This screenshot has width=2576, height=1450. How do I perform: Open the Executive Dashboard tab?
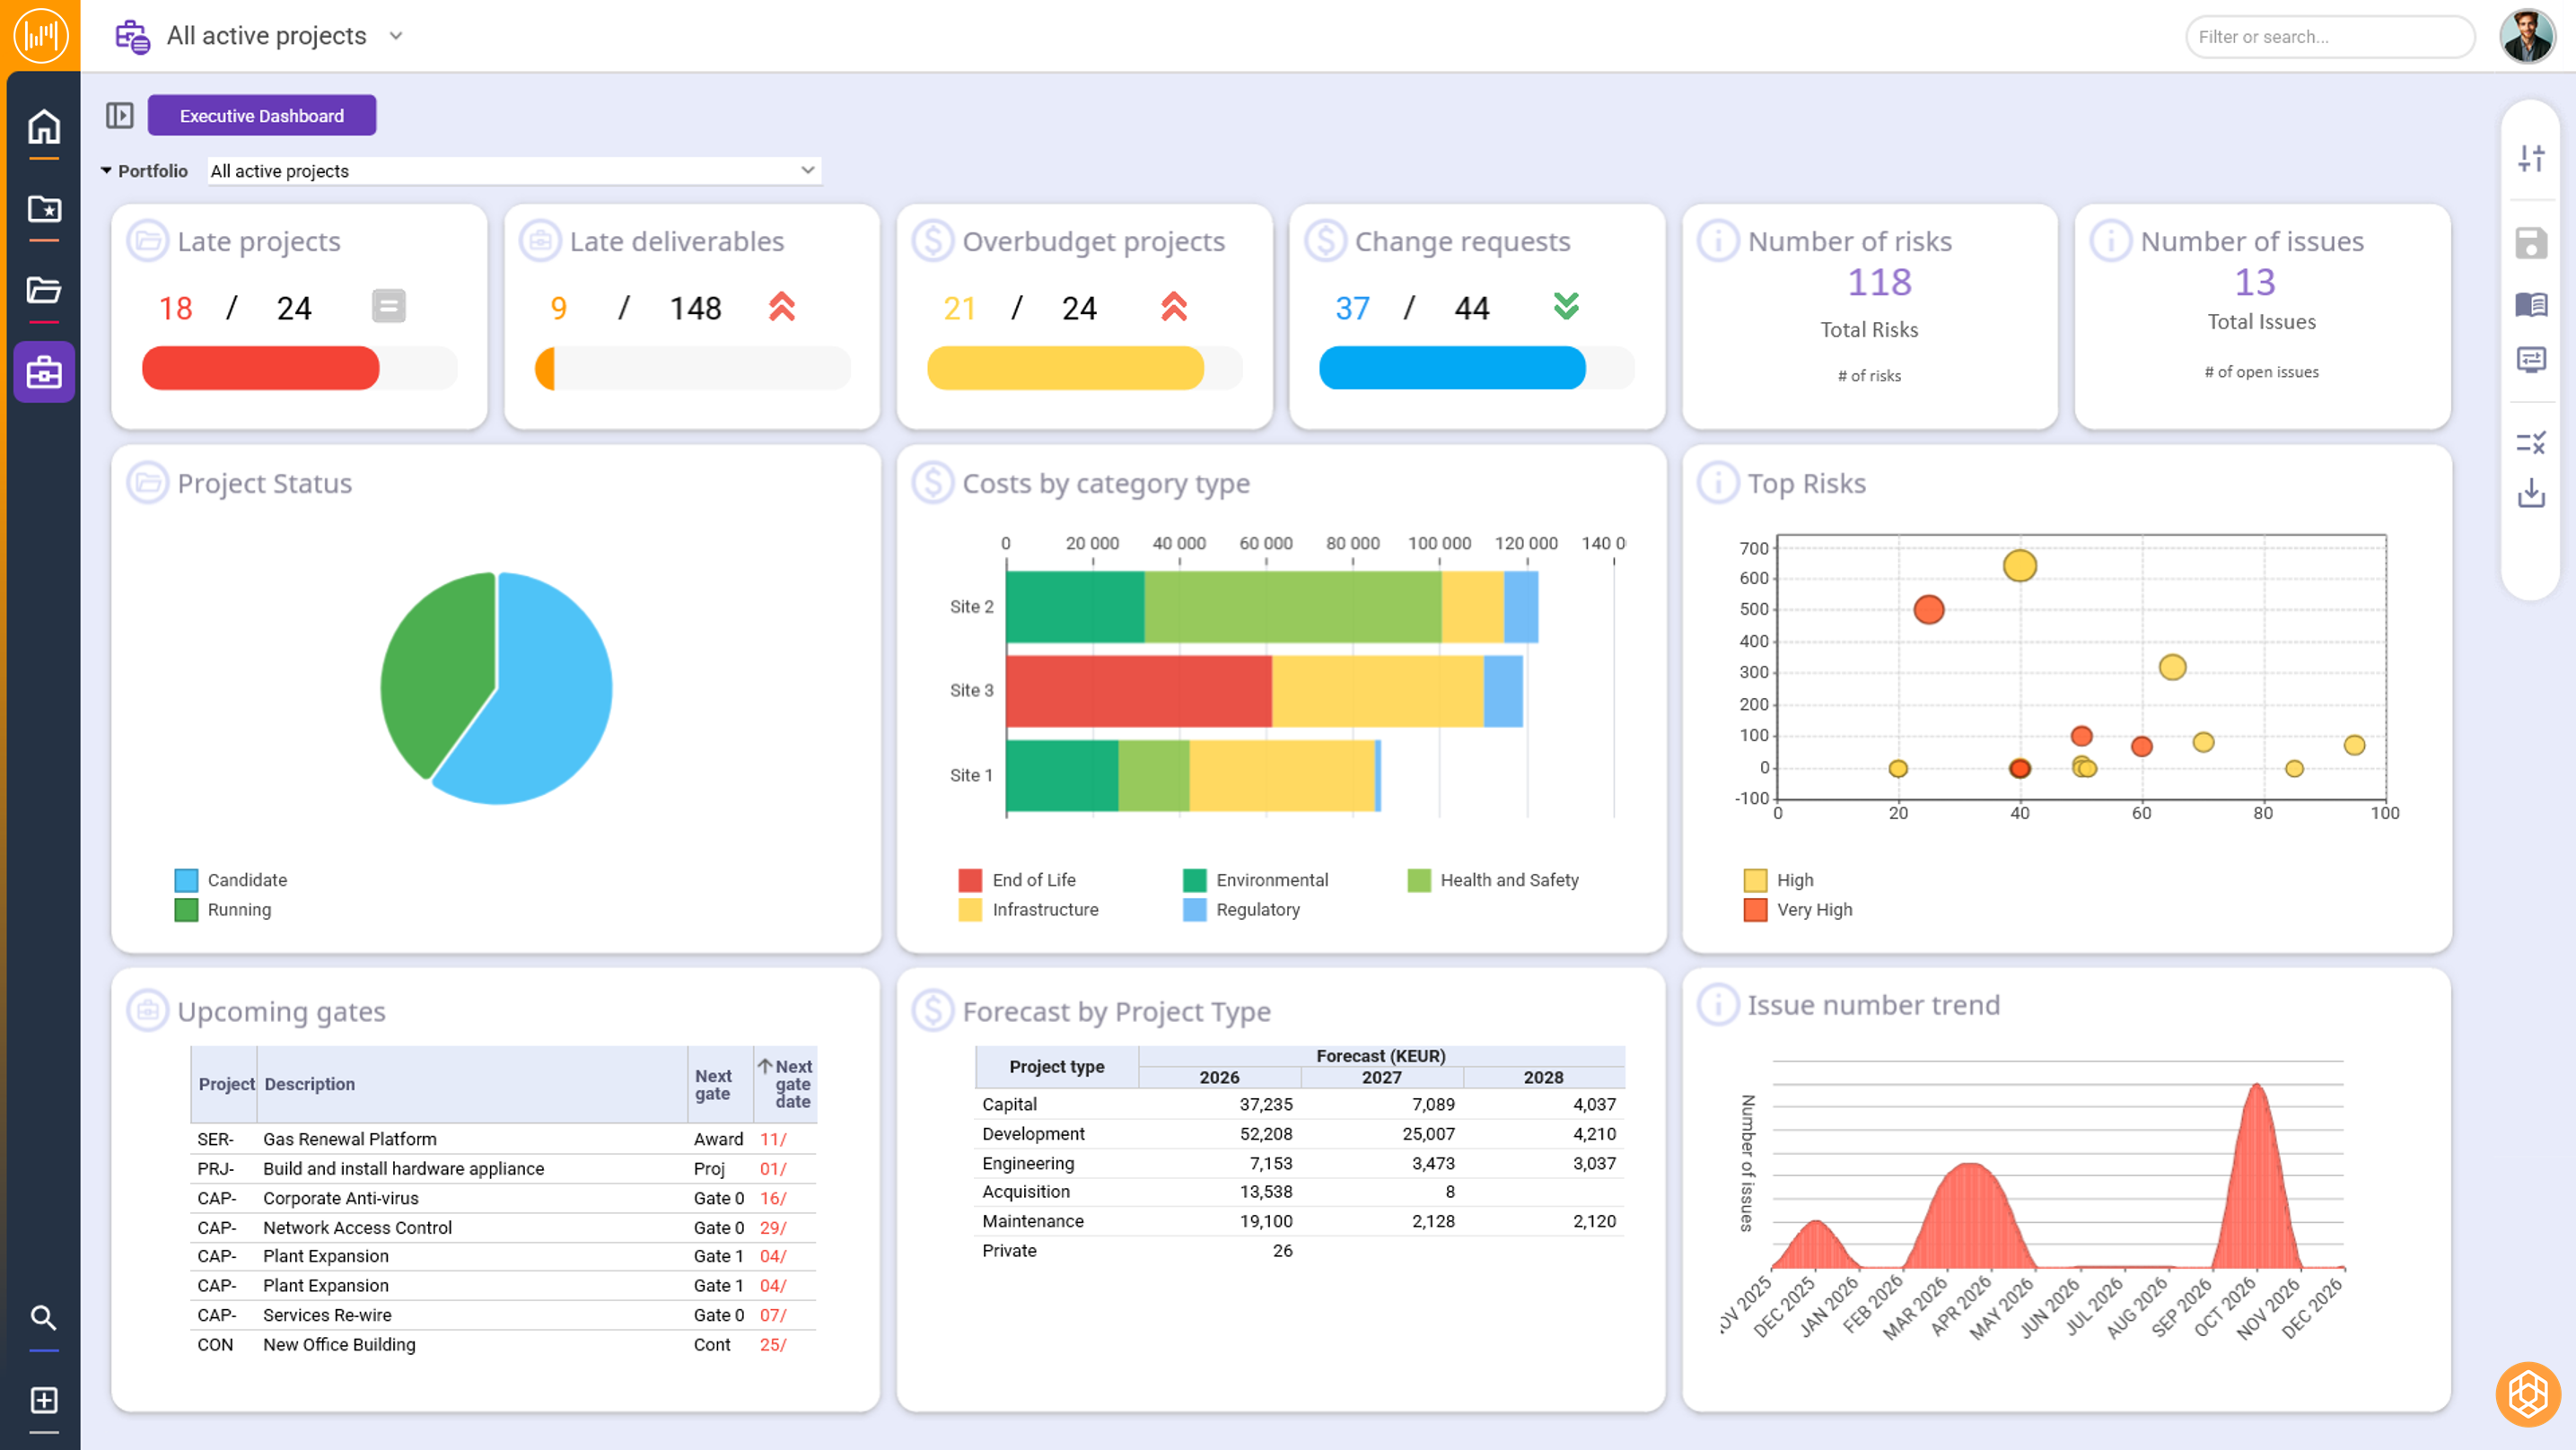(262, 115)
